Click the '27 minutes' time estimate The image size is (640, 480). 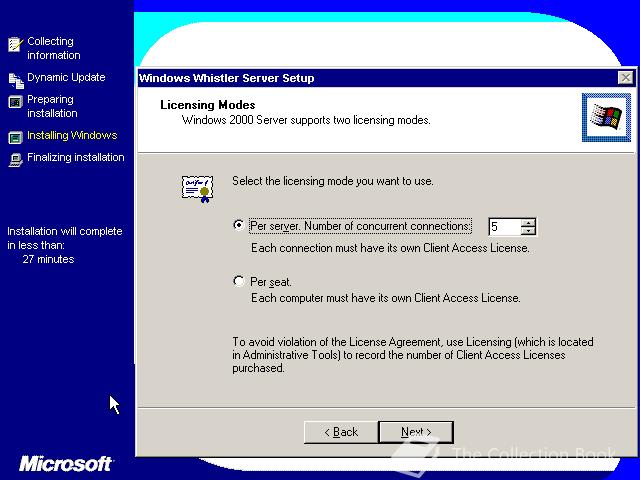(x=48, y=259)
